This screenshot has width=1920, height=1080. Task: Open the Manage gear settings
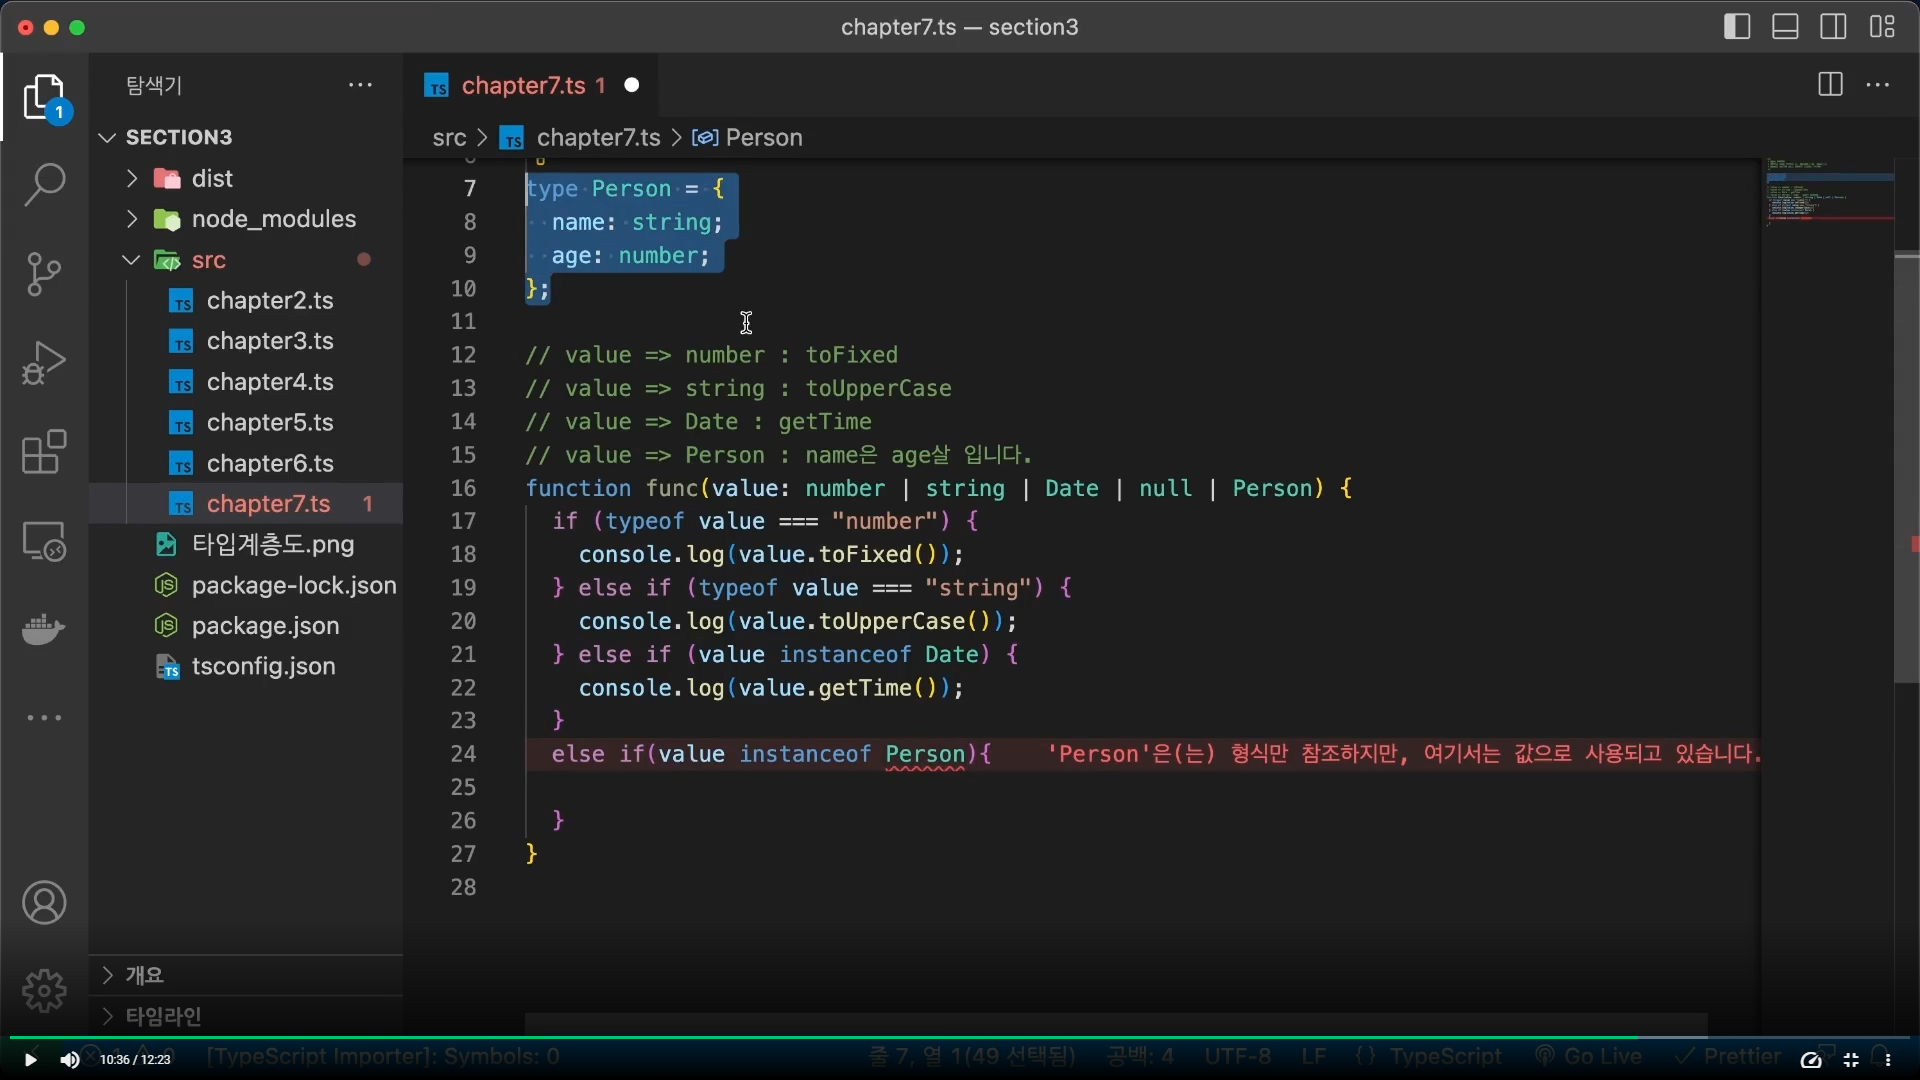44,990
